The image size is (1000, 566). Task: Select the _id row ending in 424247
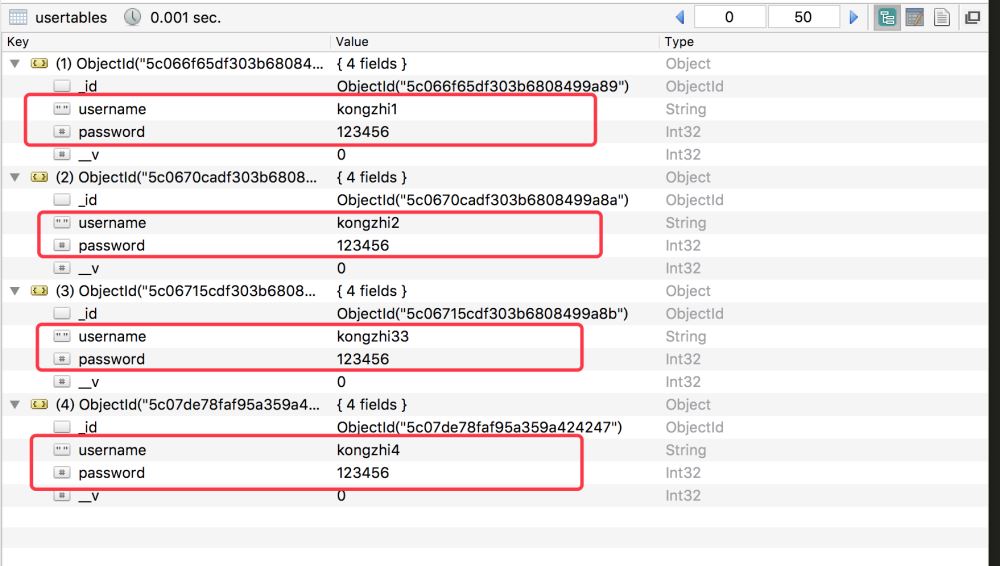point(300,428)
